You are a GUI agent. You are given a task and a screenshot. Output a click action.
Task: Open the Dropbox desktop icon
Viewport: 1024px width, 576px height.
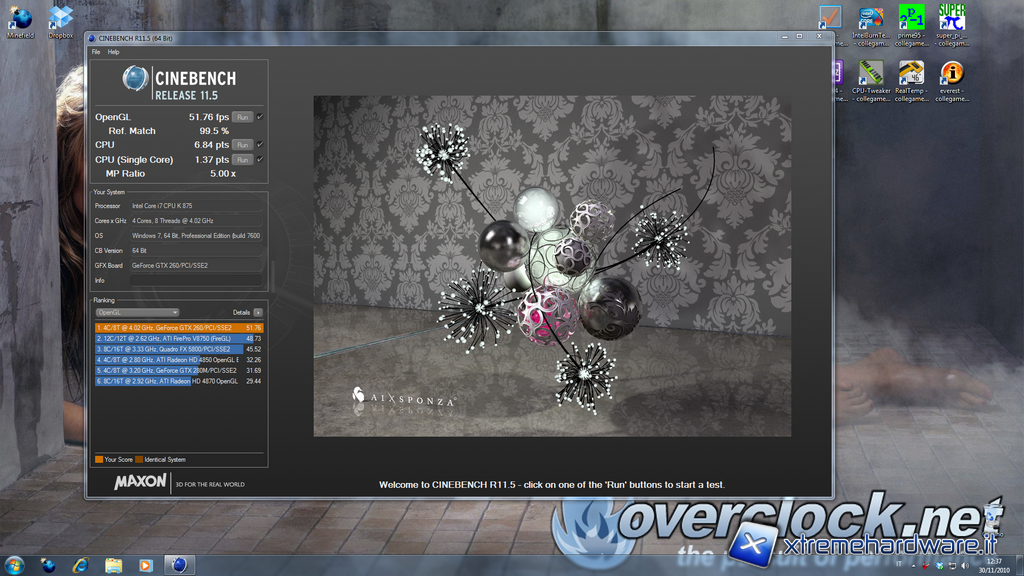click(61, 20)
